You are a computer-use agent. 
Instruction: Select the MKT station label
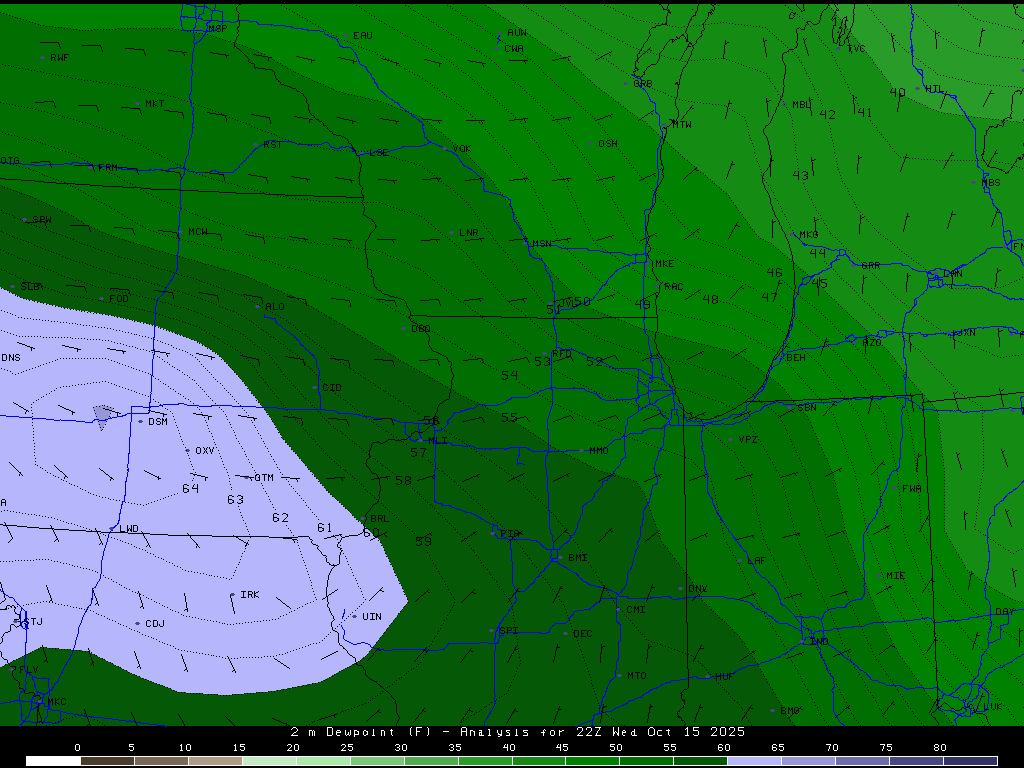pyautogui.click(x=155, y=104)
